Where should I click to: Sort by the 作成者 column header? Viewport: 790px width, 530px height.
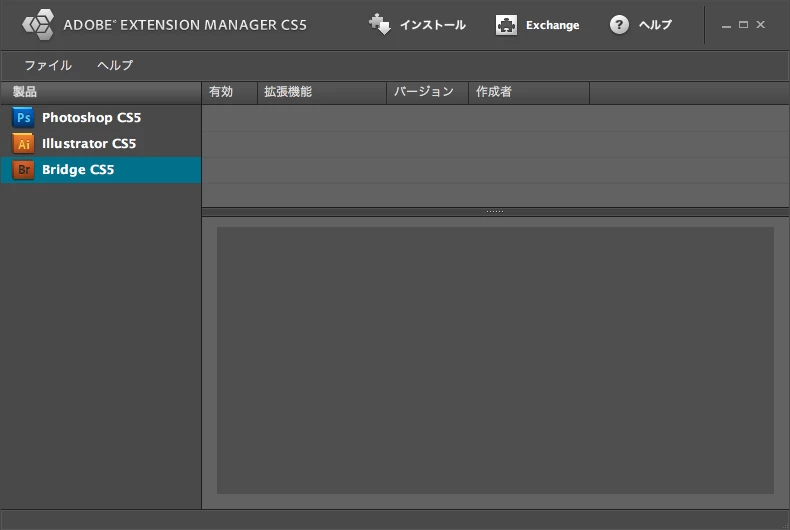[x=529, y=92]
